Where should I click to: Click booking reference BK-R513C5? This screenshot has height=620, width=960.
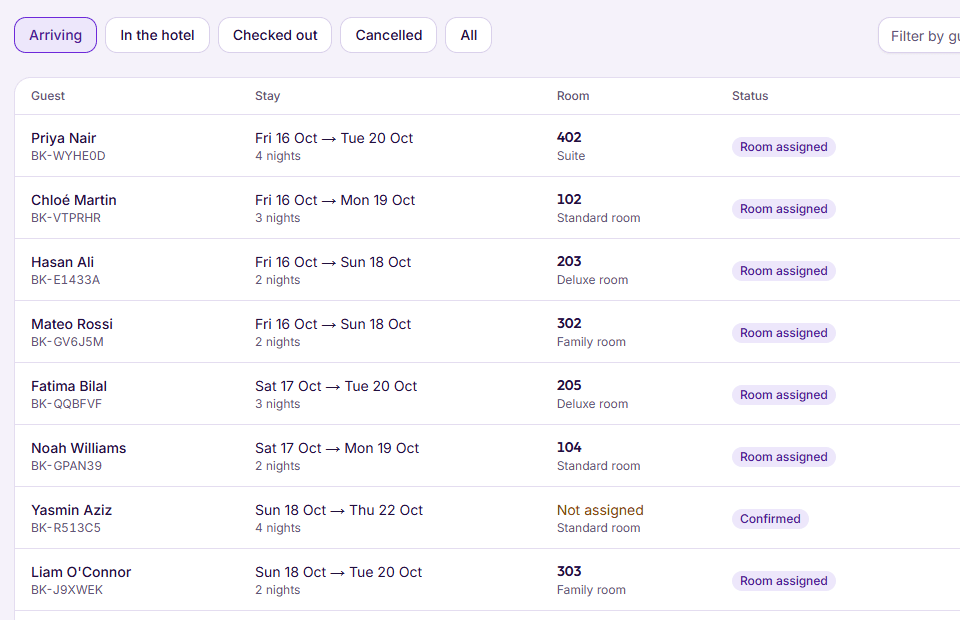point(66,528)
